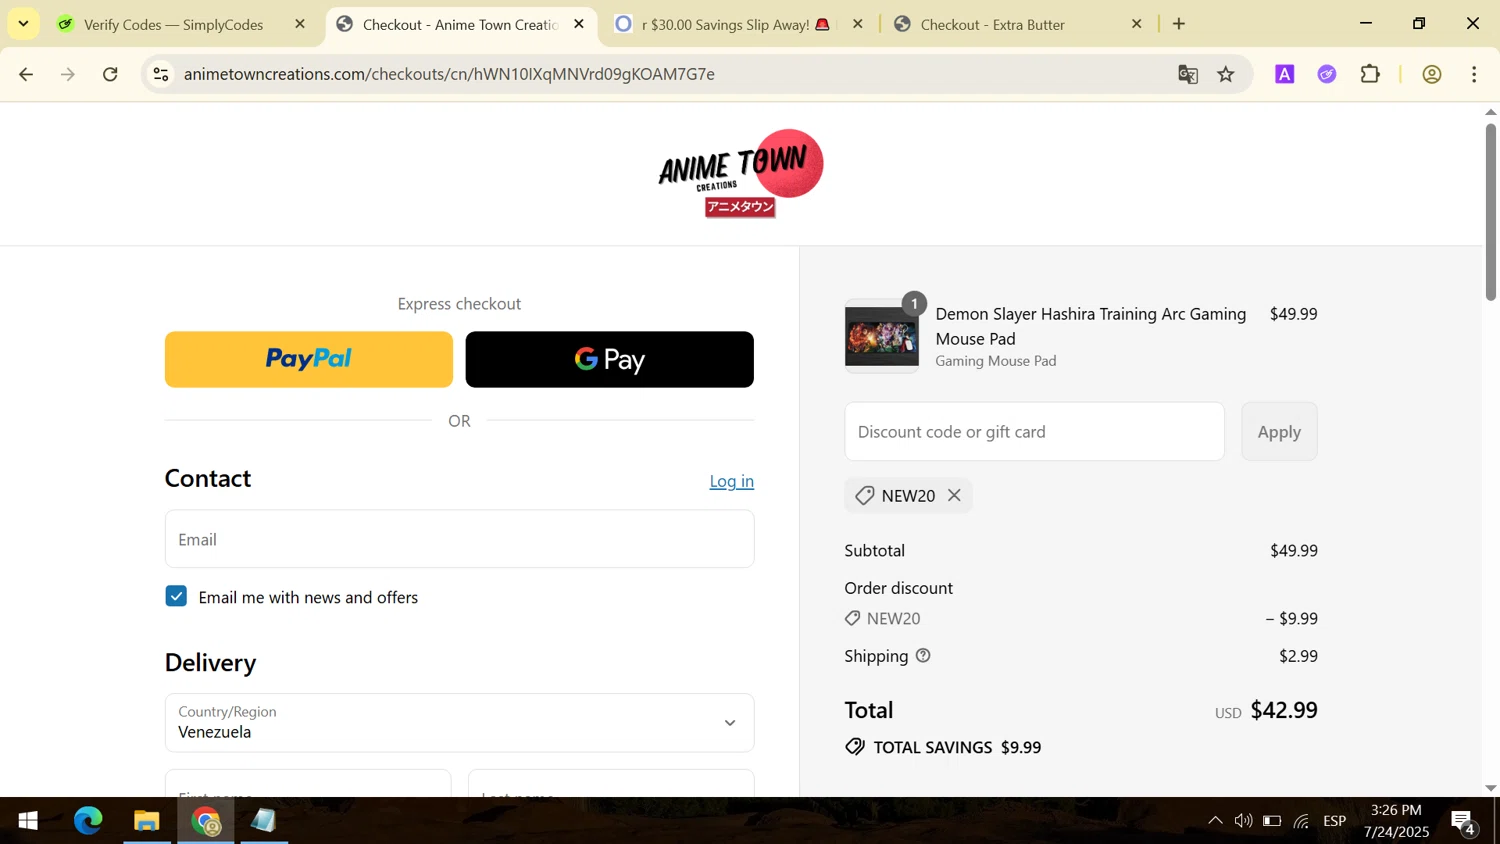Open Microsoft Edge from taskbar
The height and width of the screenshot is (844, 1500).
(x=88, y=821)
